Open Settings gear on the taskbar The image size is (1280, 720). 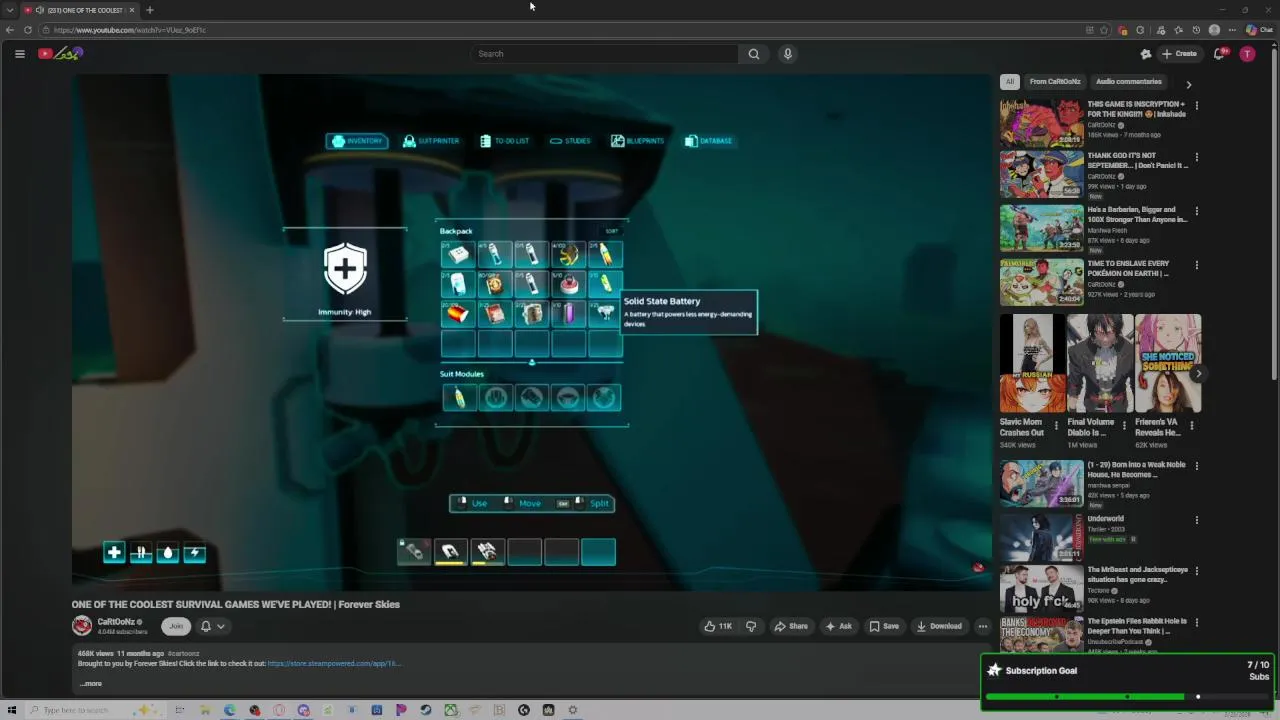[573, 710]
